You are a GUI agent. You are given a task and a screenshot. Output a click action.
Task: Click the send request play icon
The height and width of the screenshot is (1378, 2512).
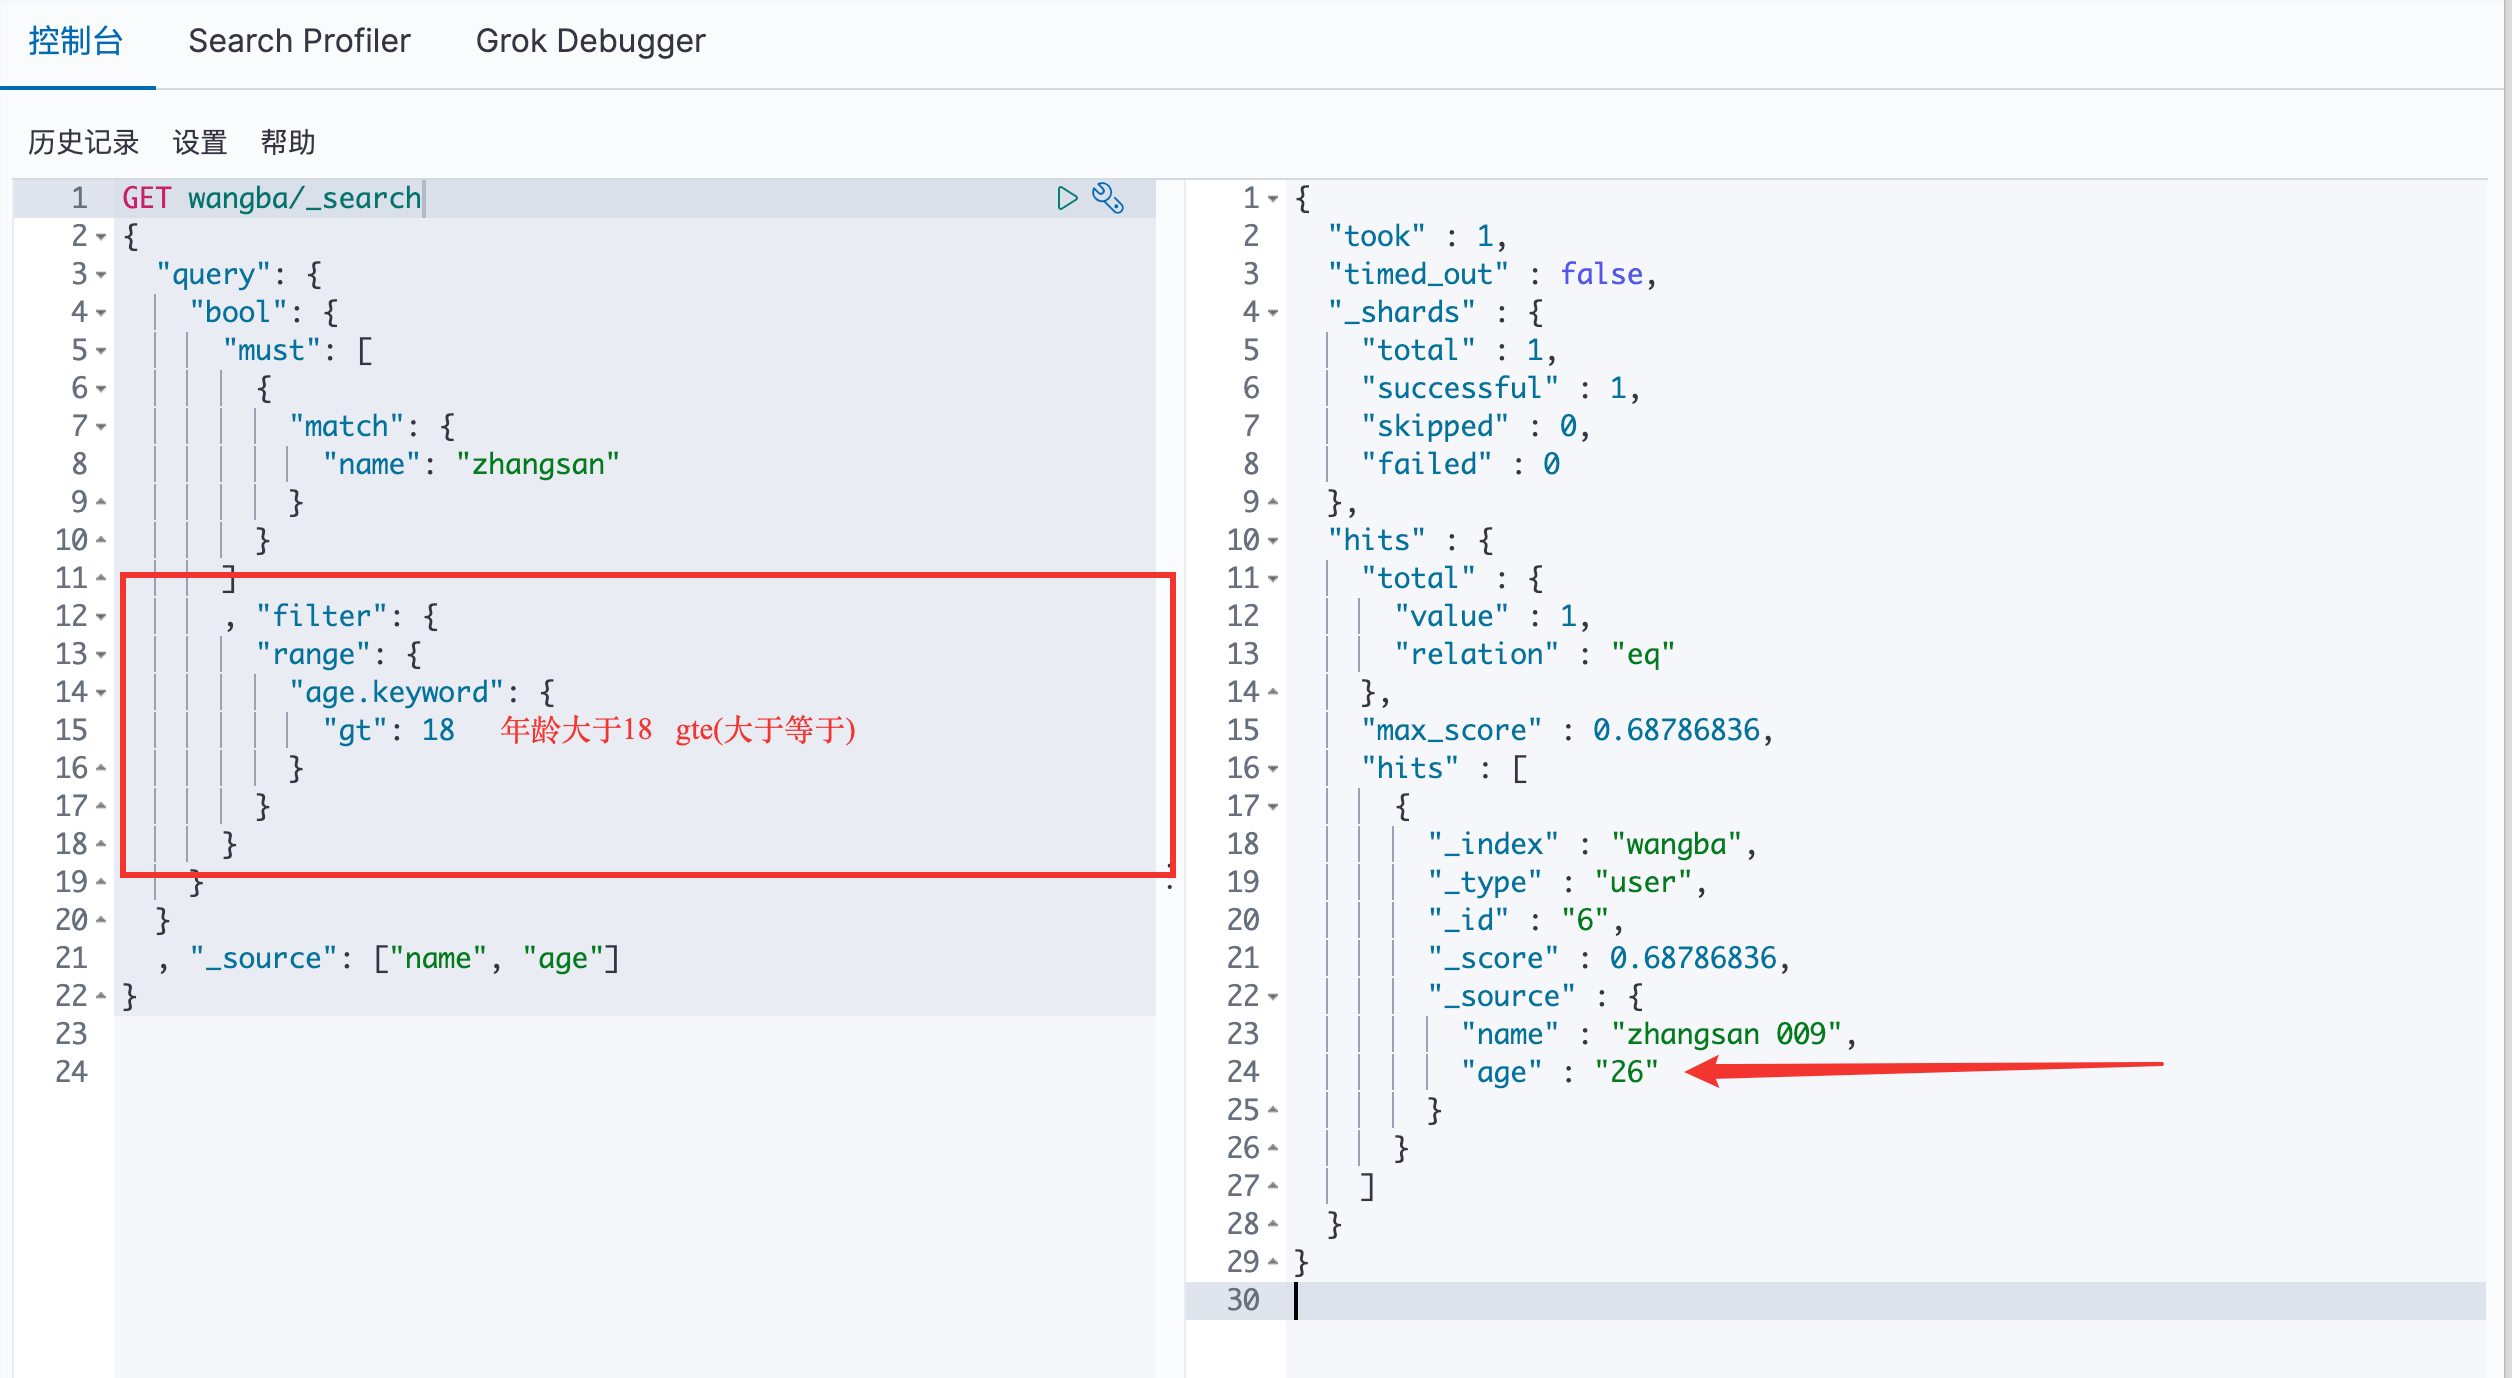pos(1066,198)
